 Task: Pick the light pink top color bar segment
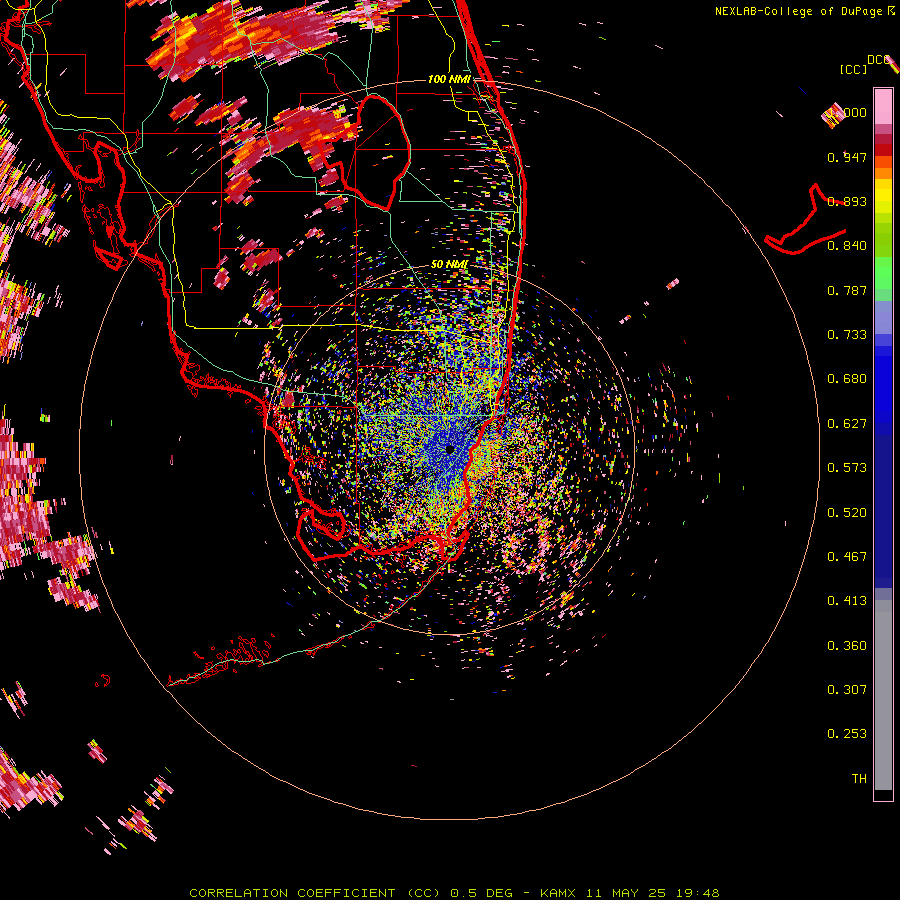[883, 106]
